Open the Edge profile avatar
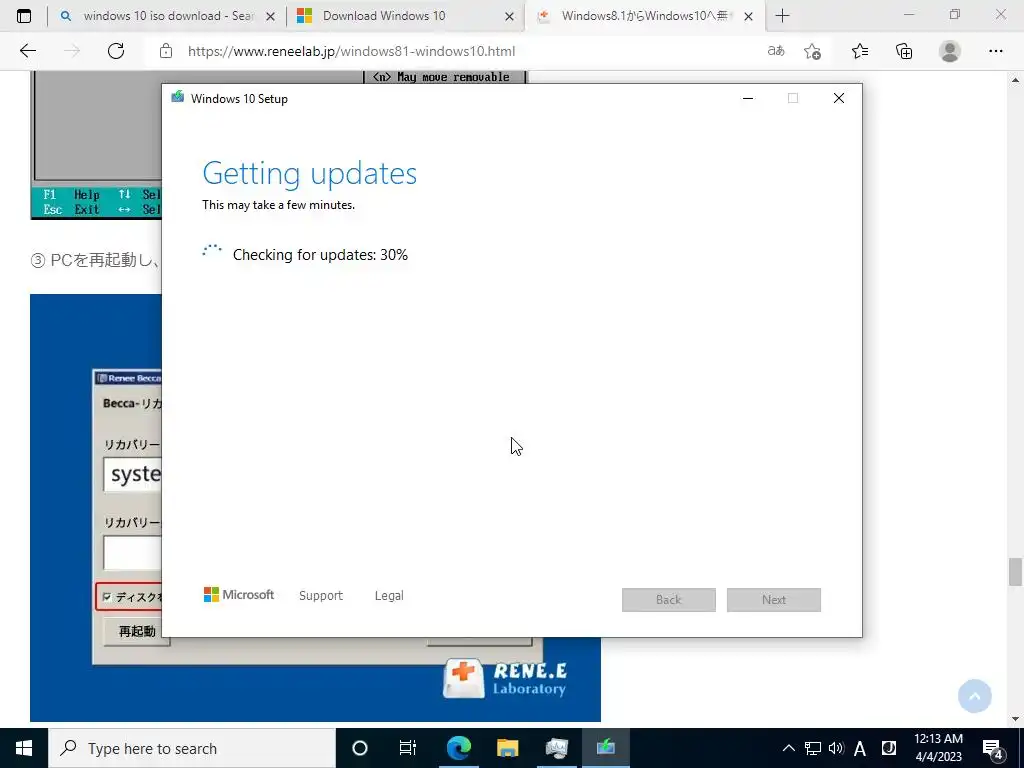 [x=950, y=51]
